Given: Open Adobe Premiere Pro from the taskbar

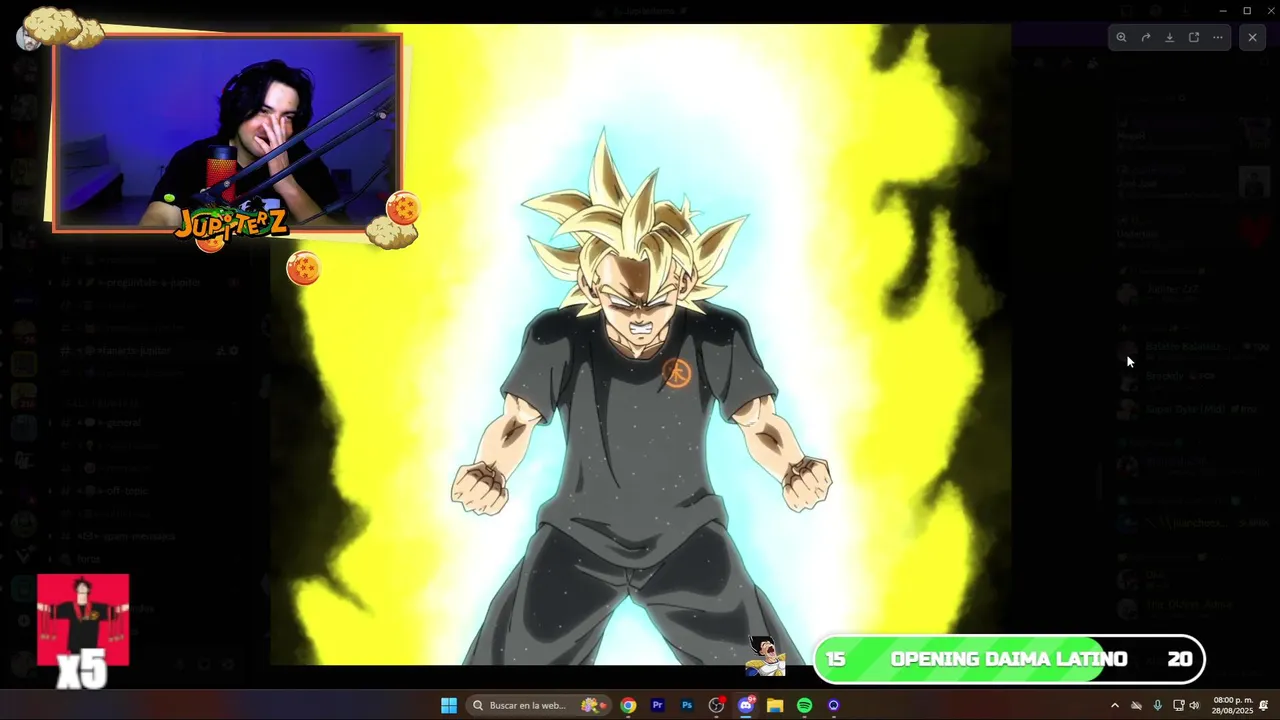Looking at the screenshot, I should click(x=657, y=705).
